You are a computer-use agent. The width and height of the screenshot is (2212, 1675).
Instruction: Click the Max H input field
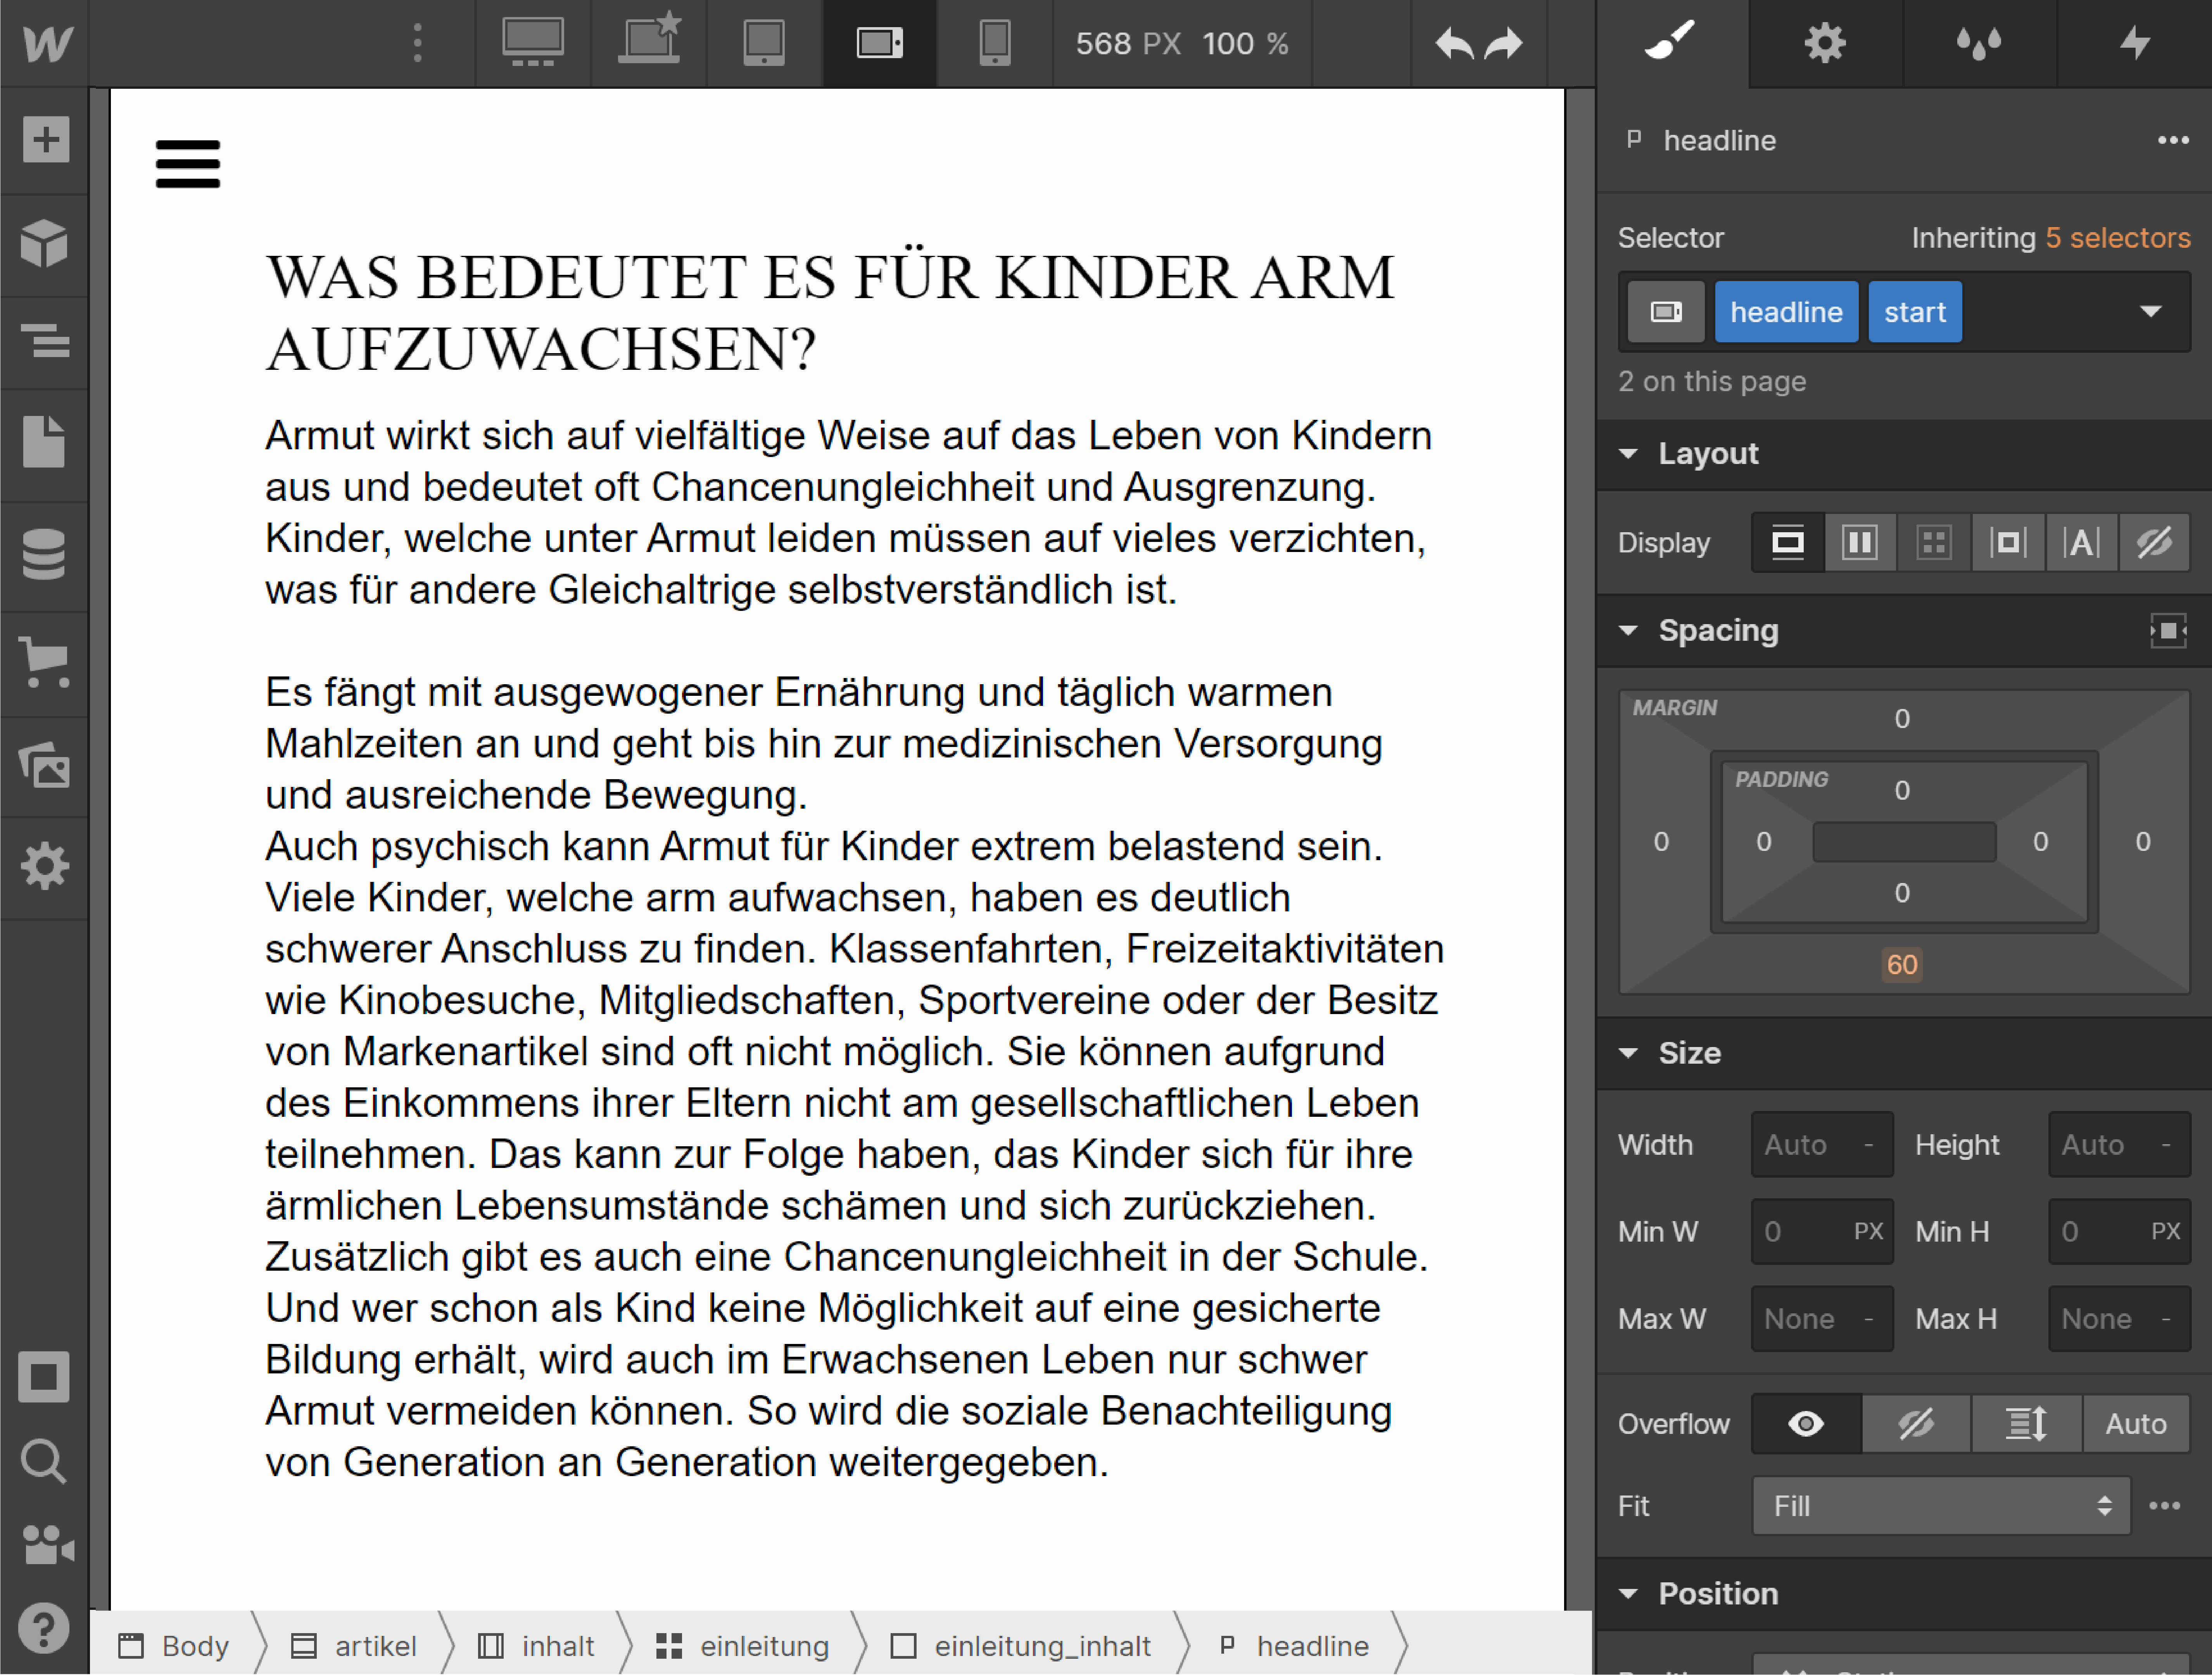2119,1319
